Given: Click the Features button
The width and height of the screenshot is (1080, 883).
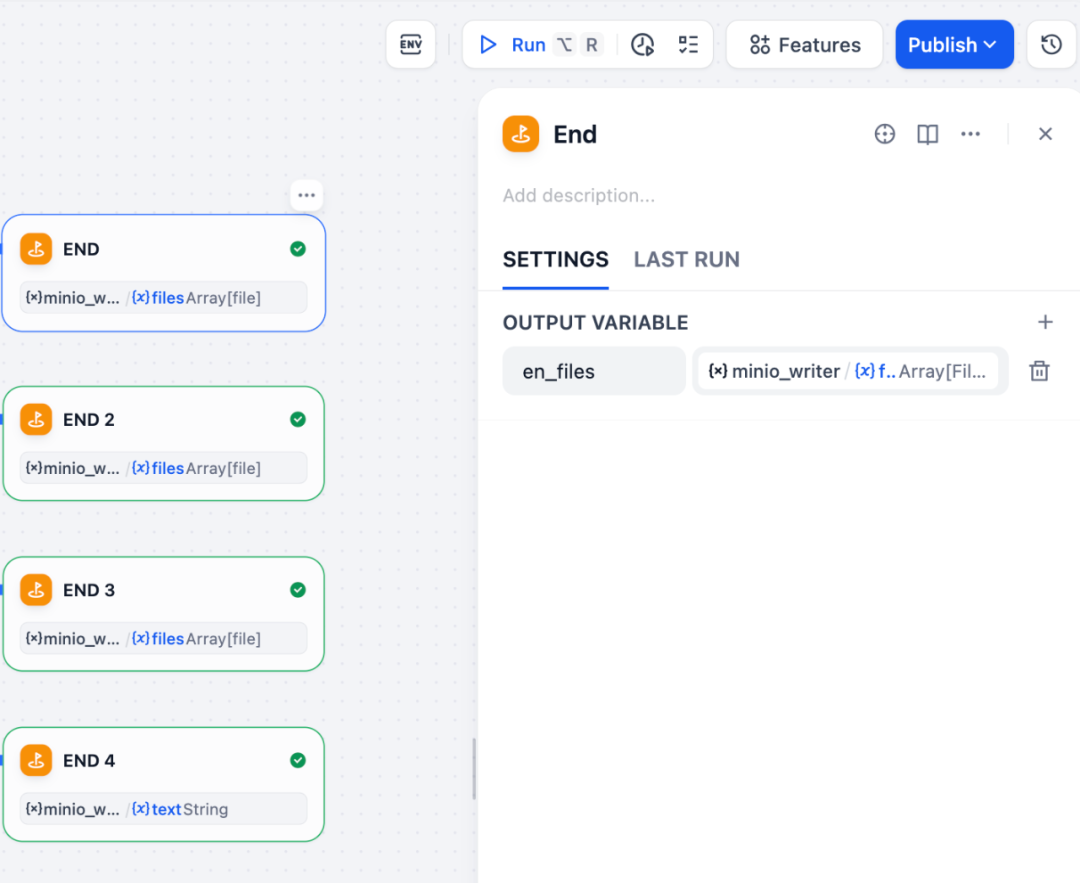Looking at the screenshot, I should (x=804, y=44).
